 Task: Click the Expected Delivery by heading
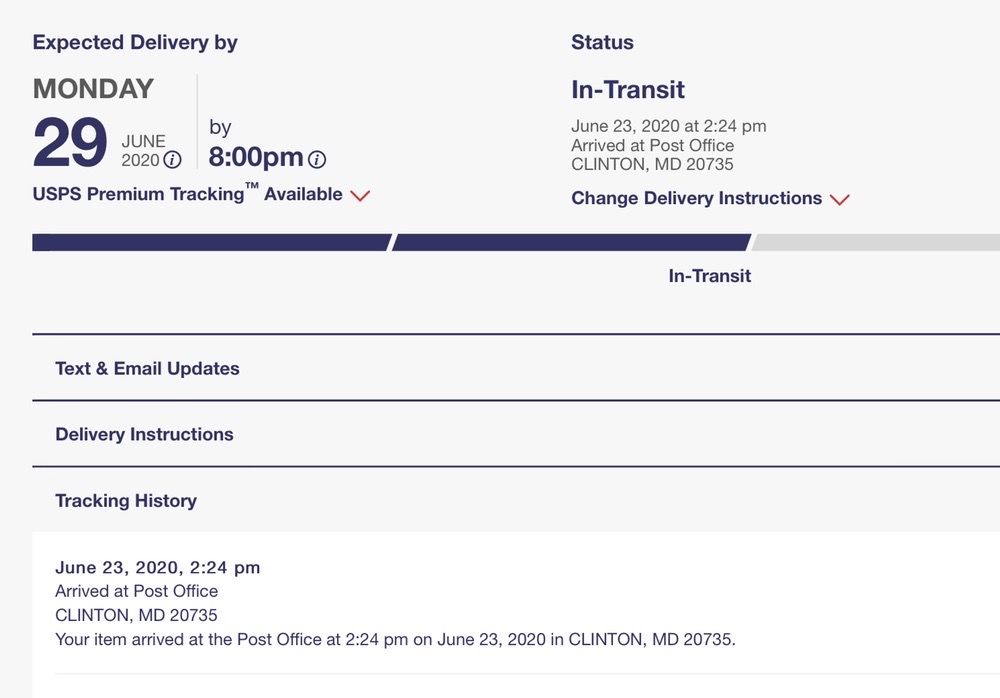pyautogui.click(x=135, y=43)
